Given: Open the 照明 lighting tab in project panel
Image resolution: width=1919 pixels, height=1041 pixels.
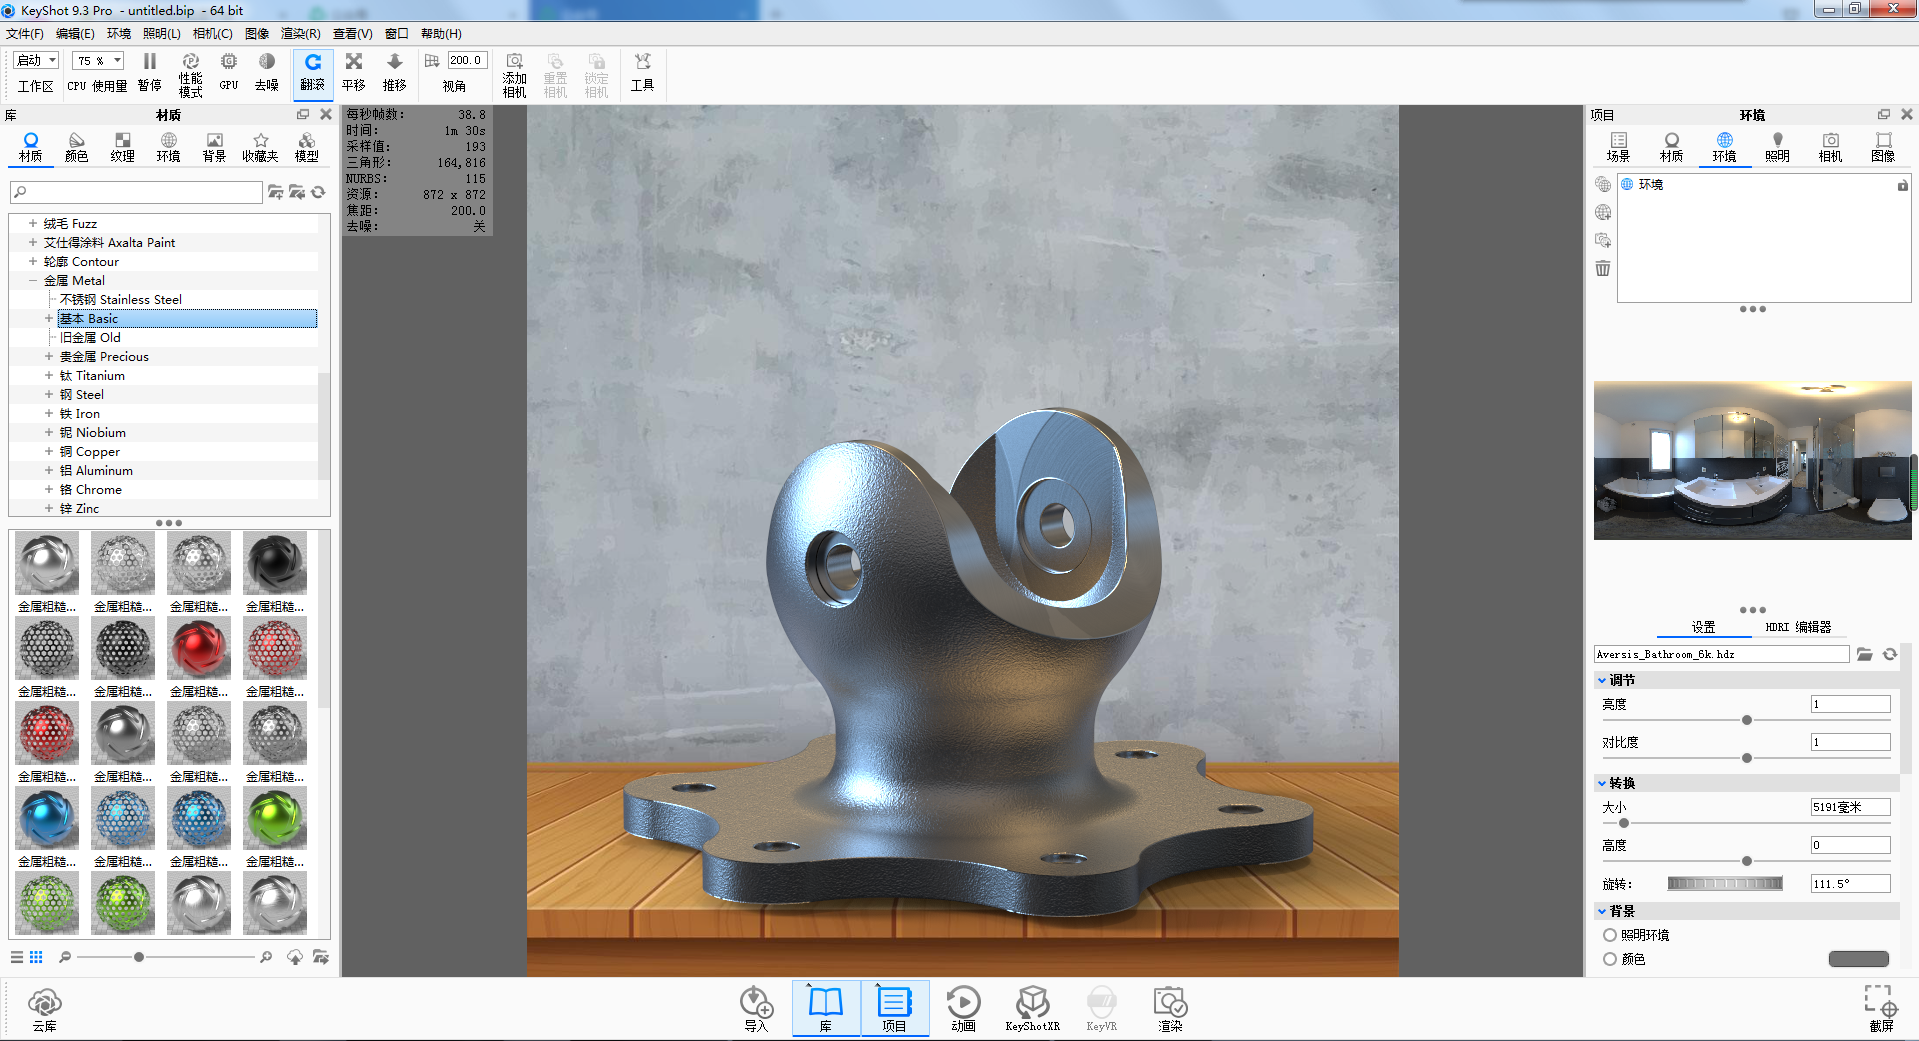Looking at the screenshot, I should point(1777,147).
